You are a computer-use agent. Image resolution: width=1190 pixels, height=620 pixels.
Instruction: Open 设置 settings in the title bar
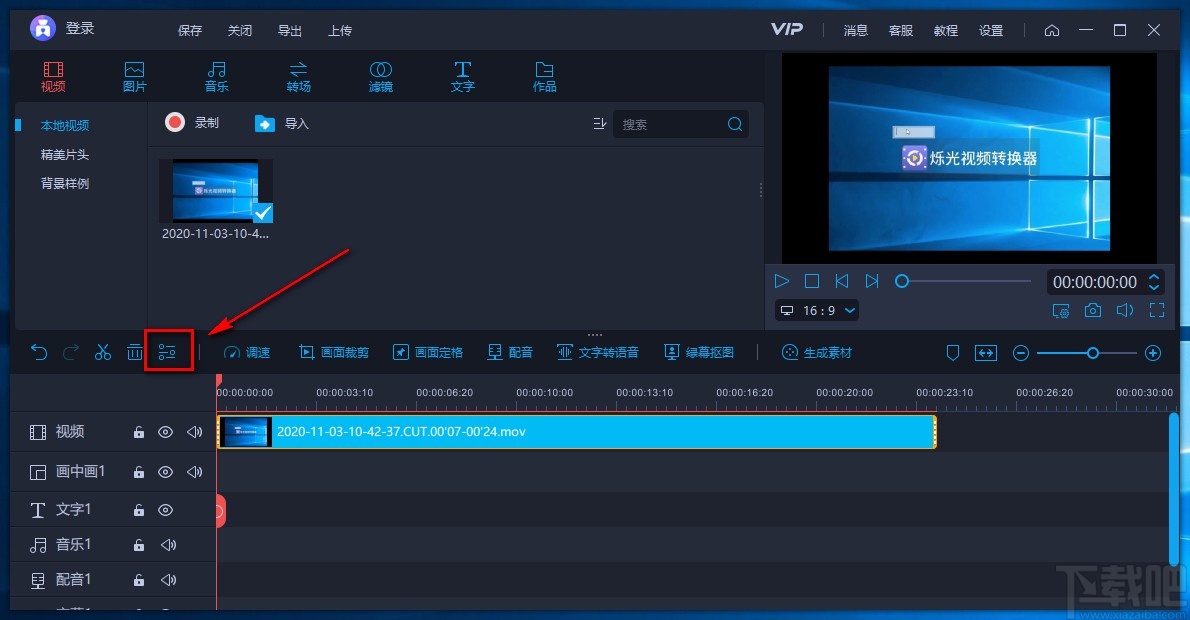tap(991, 30)
